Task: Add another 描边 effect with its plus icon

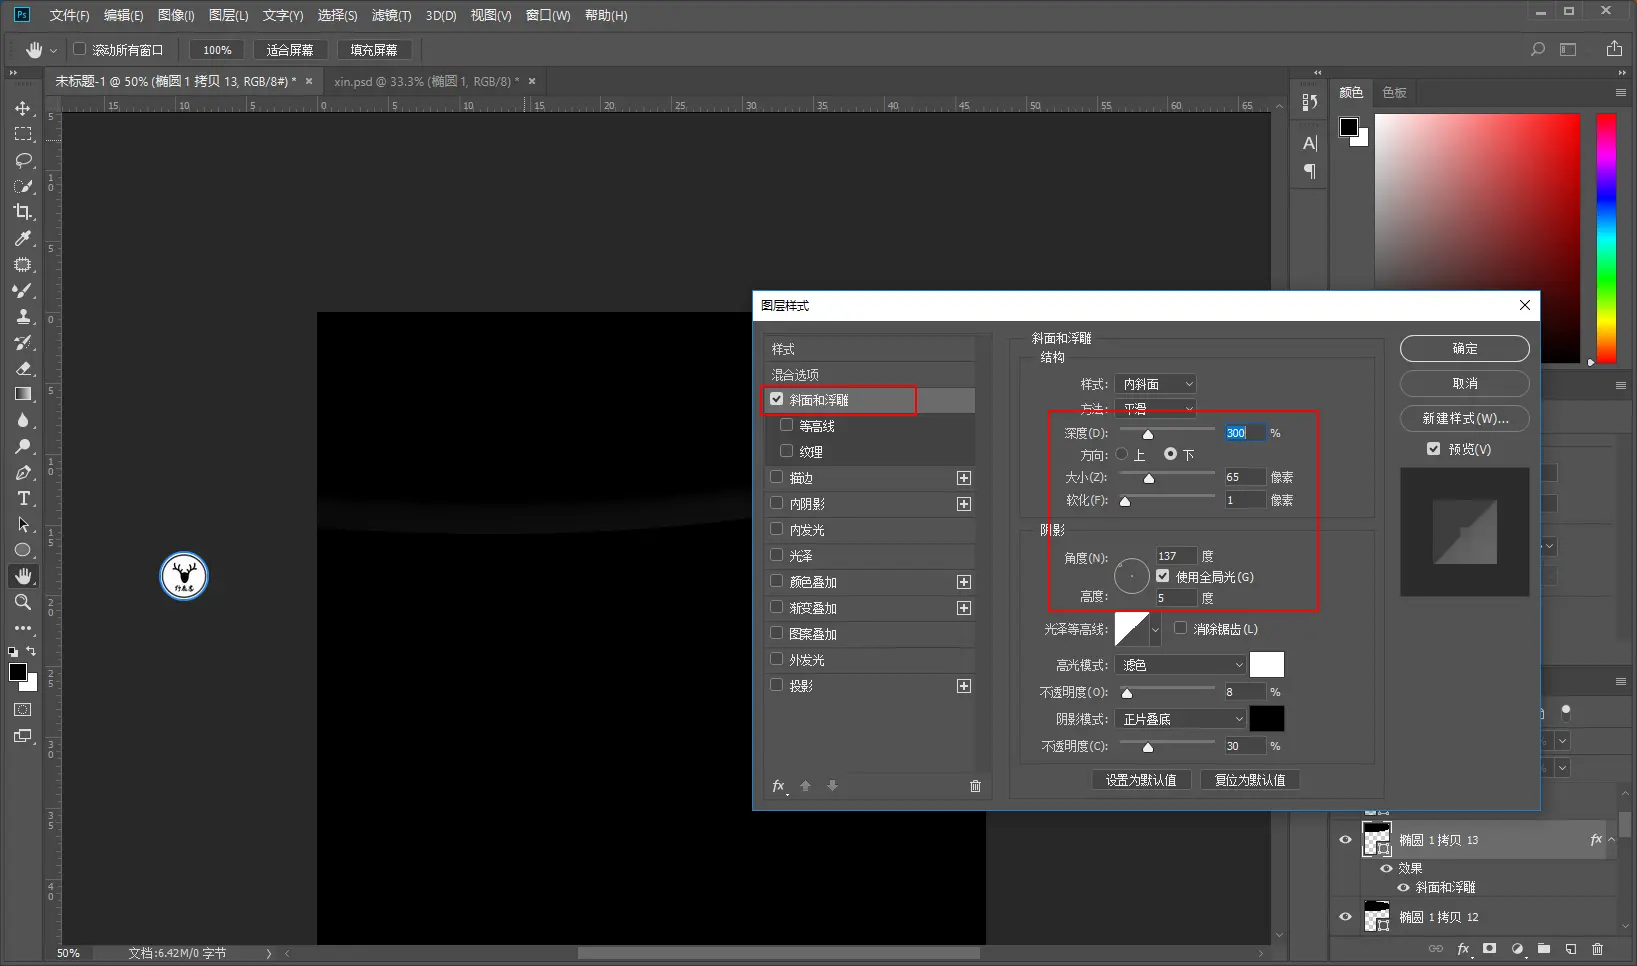Action: click(x=964, y=478)
